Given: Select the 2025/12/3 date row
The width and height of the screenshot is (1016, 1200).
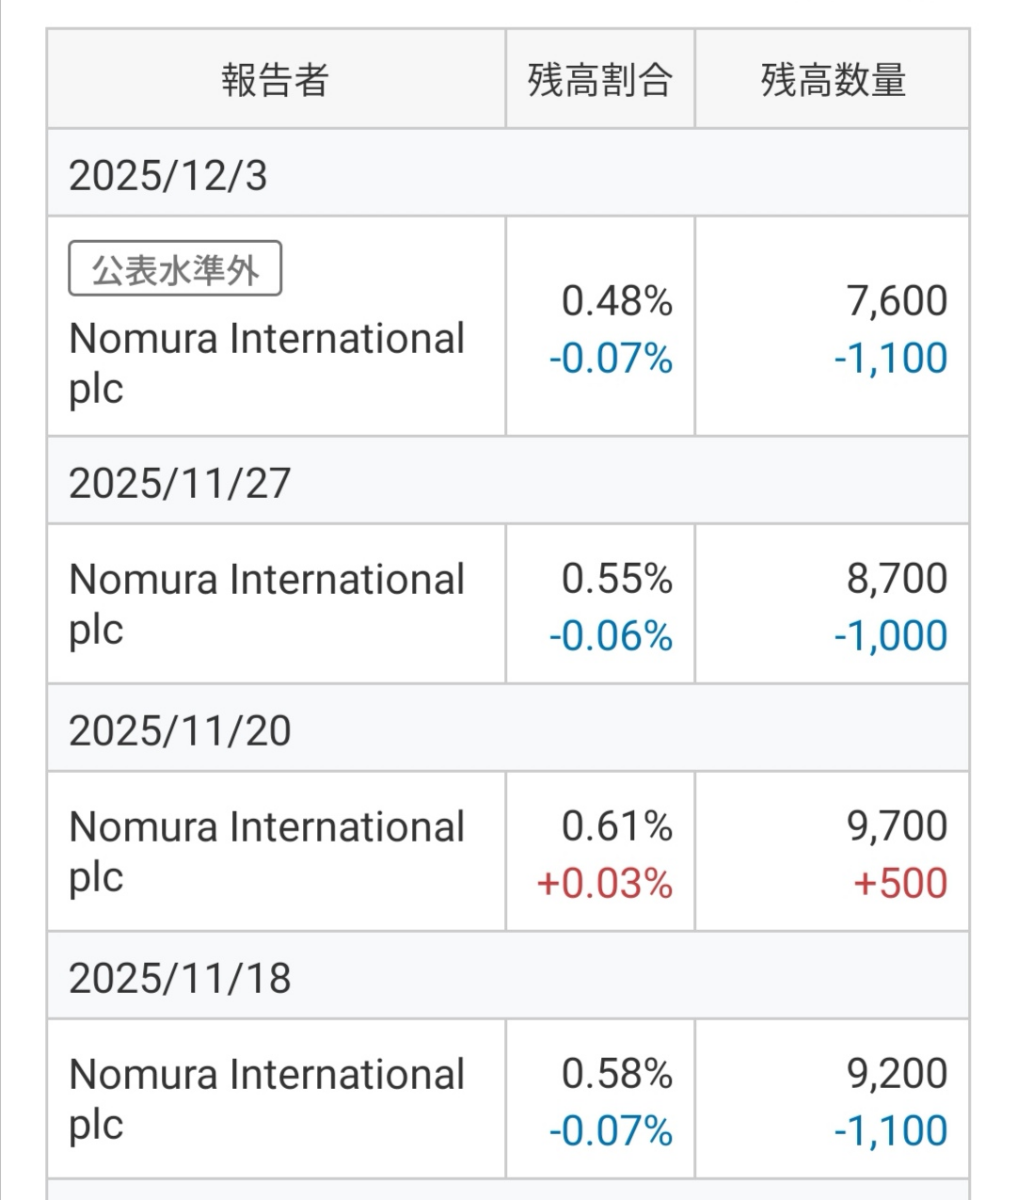Looking at the screenshot, I should pyautogui.click(x=168, y=175).
